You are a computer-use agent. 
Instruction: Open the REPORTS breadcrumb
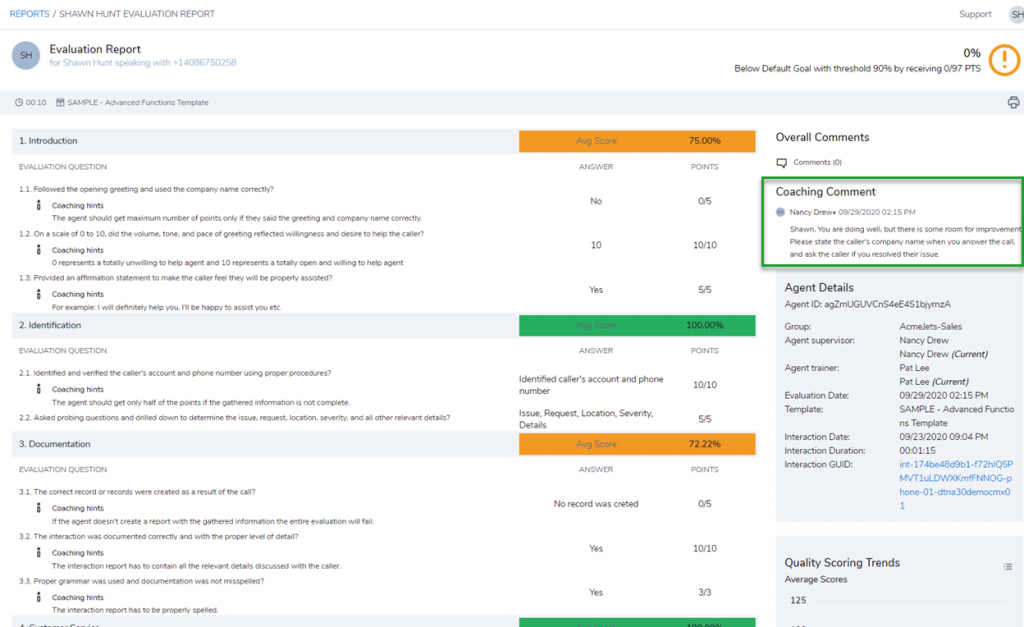pyautogui.click(x=27, y=14)
